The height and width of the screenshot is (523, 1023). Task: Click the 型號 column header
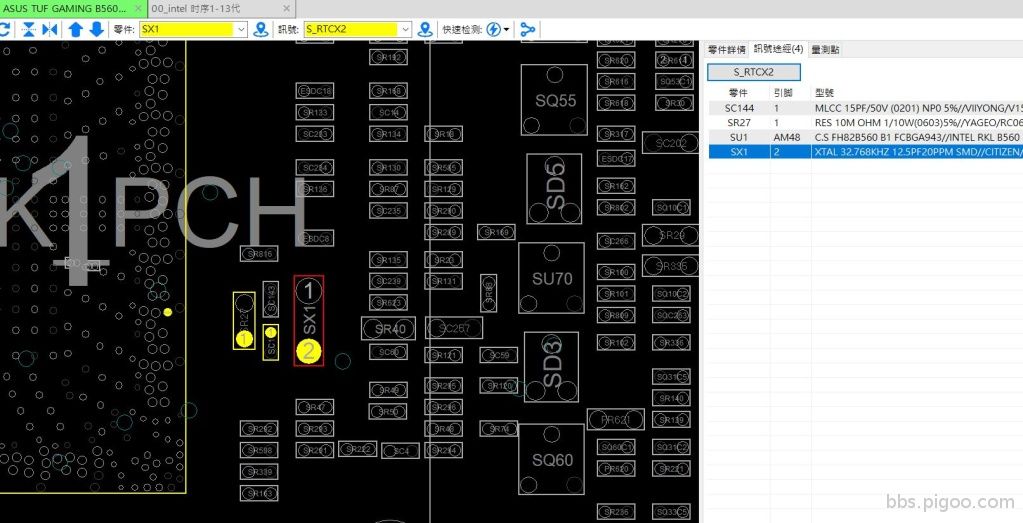(x=825, y=93)
